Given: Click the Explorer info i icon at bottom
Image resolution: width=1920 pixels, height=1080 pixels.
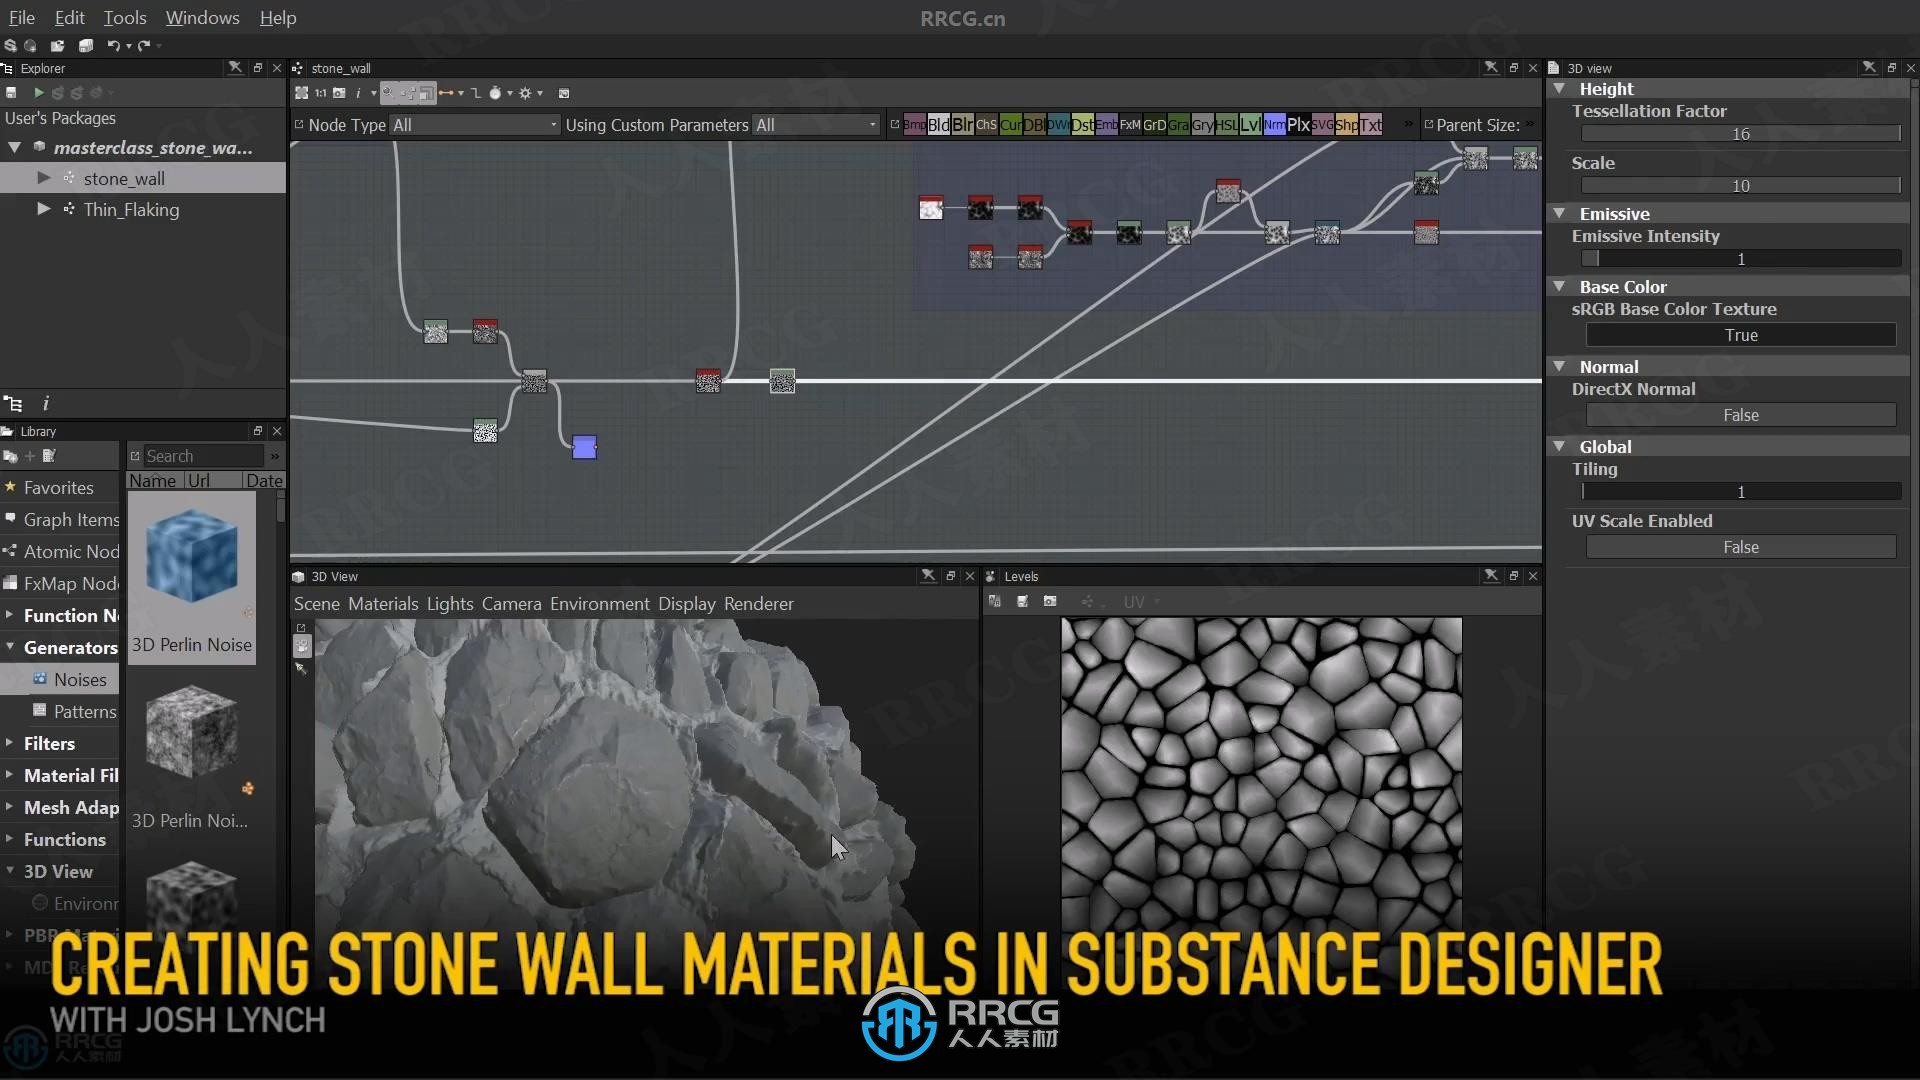Looking at the screenshot, I should 45,403.
